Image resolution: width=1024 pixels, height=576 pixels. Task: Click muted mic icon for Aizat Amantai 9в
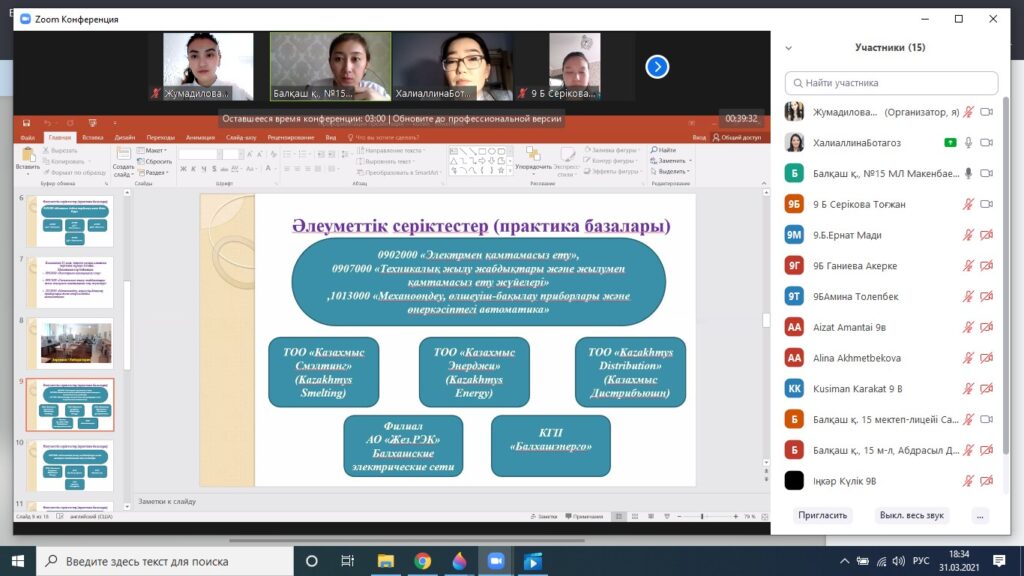point(968,327)
